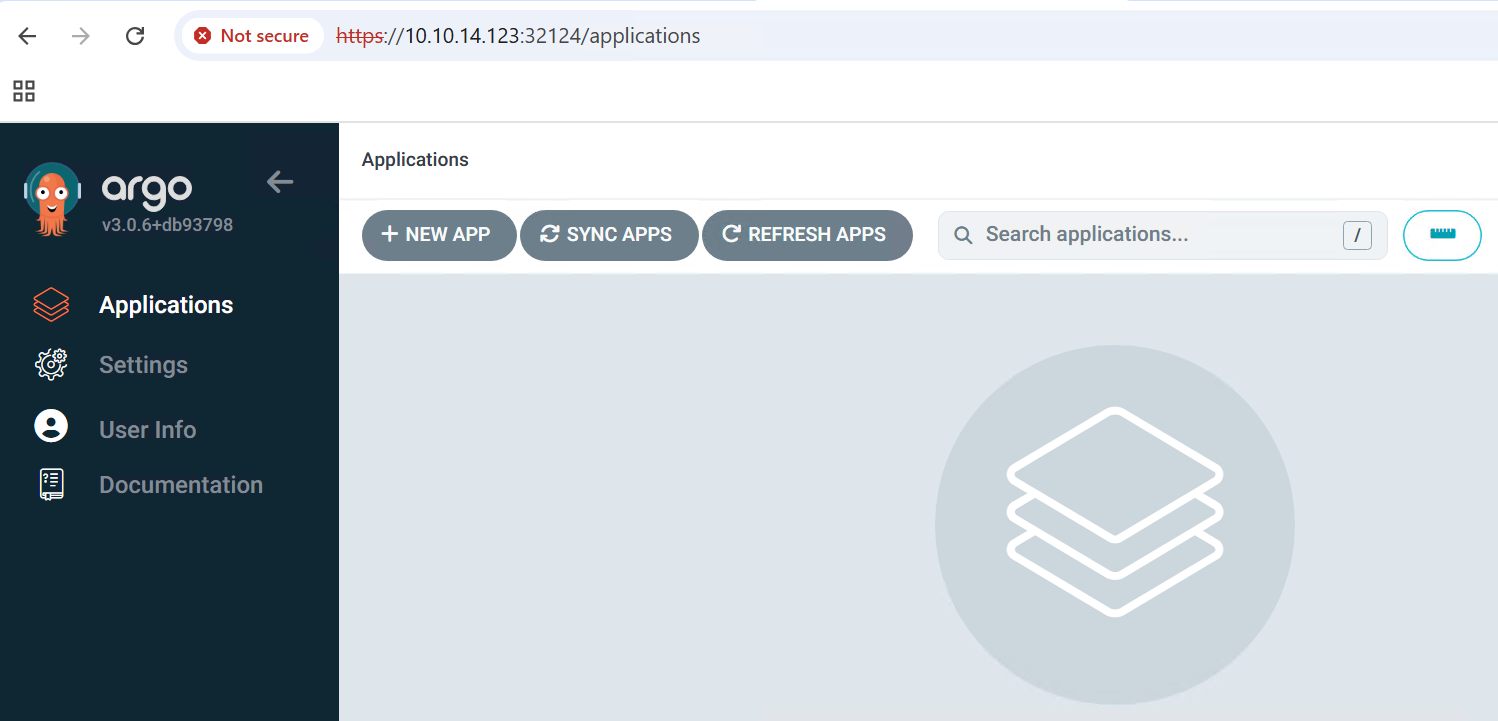The image size is (1498, 721).
Task: Select Settings in the navigation menu
Action: coord(143,364)
